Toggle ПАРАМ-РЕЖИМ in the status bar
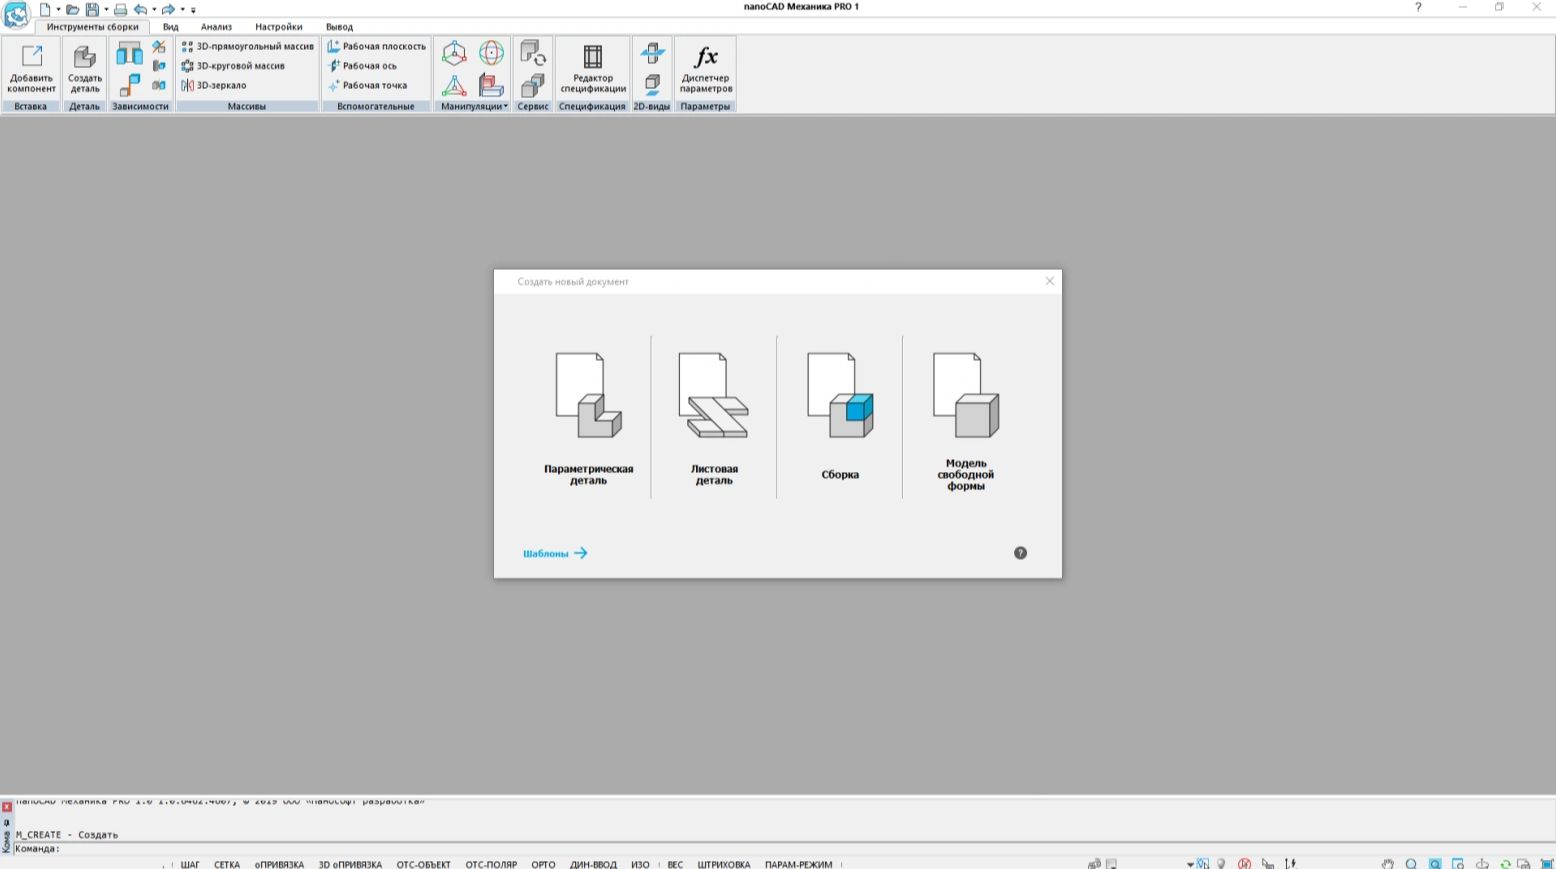 coord(798,864)
